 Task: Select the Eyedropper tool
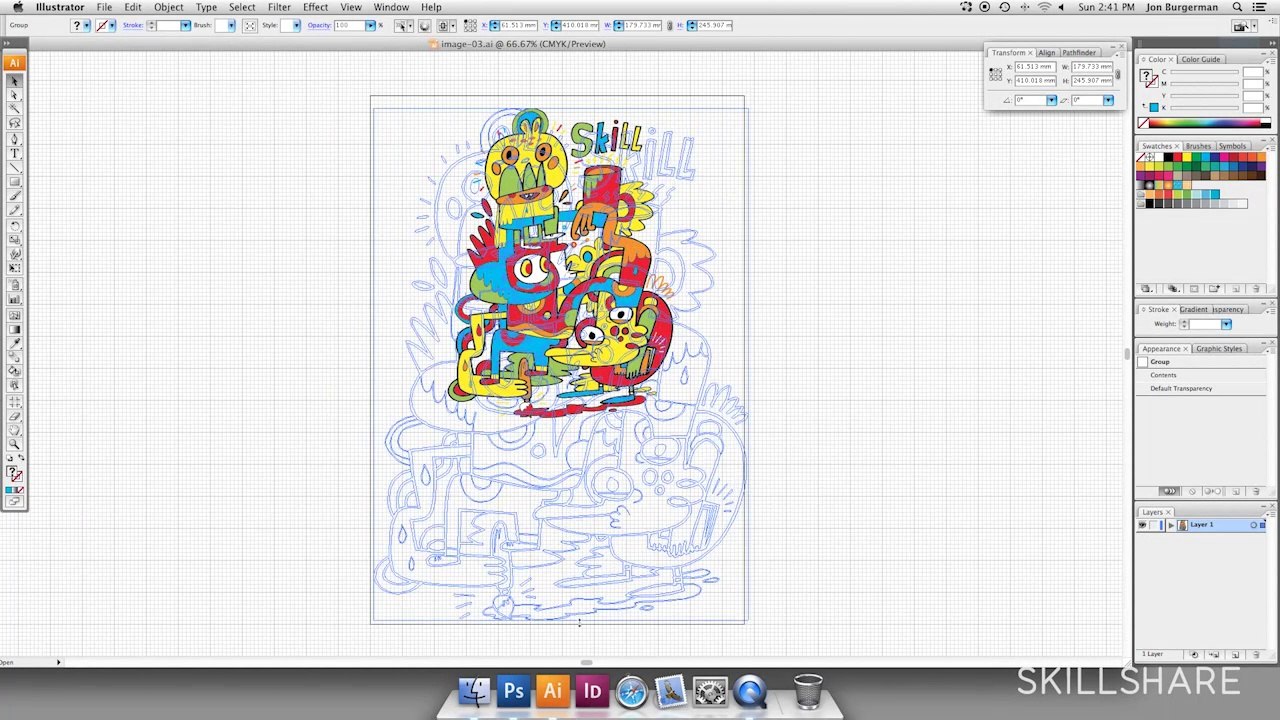coord(14,343)
